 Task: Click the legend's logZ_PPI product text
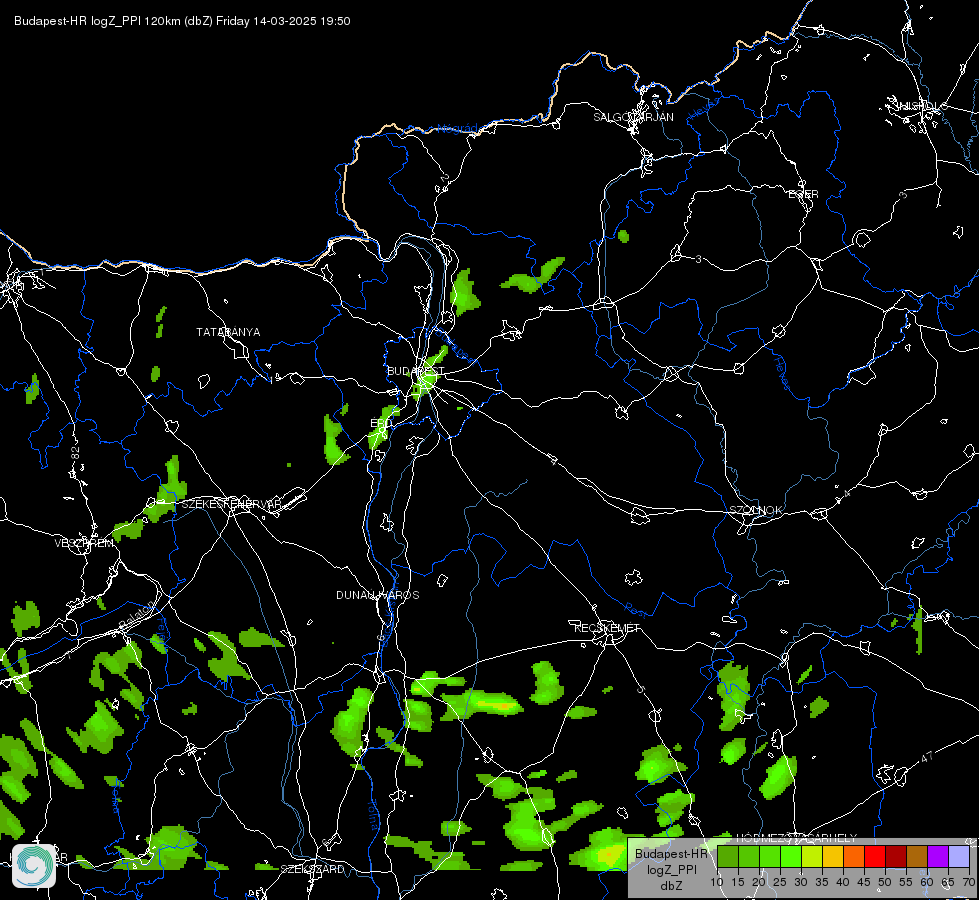pyautogui.click(x=672, y=869)
